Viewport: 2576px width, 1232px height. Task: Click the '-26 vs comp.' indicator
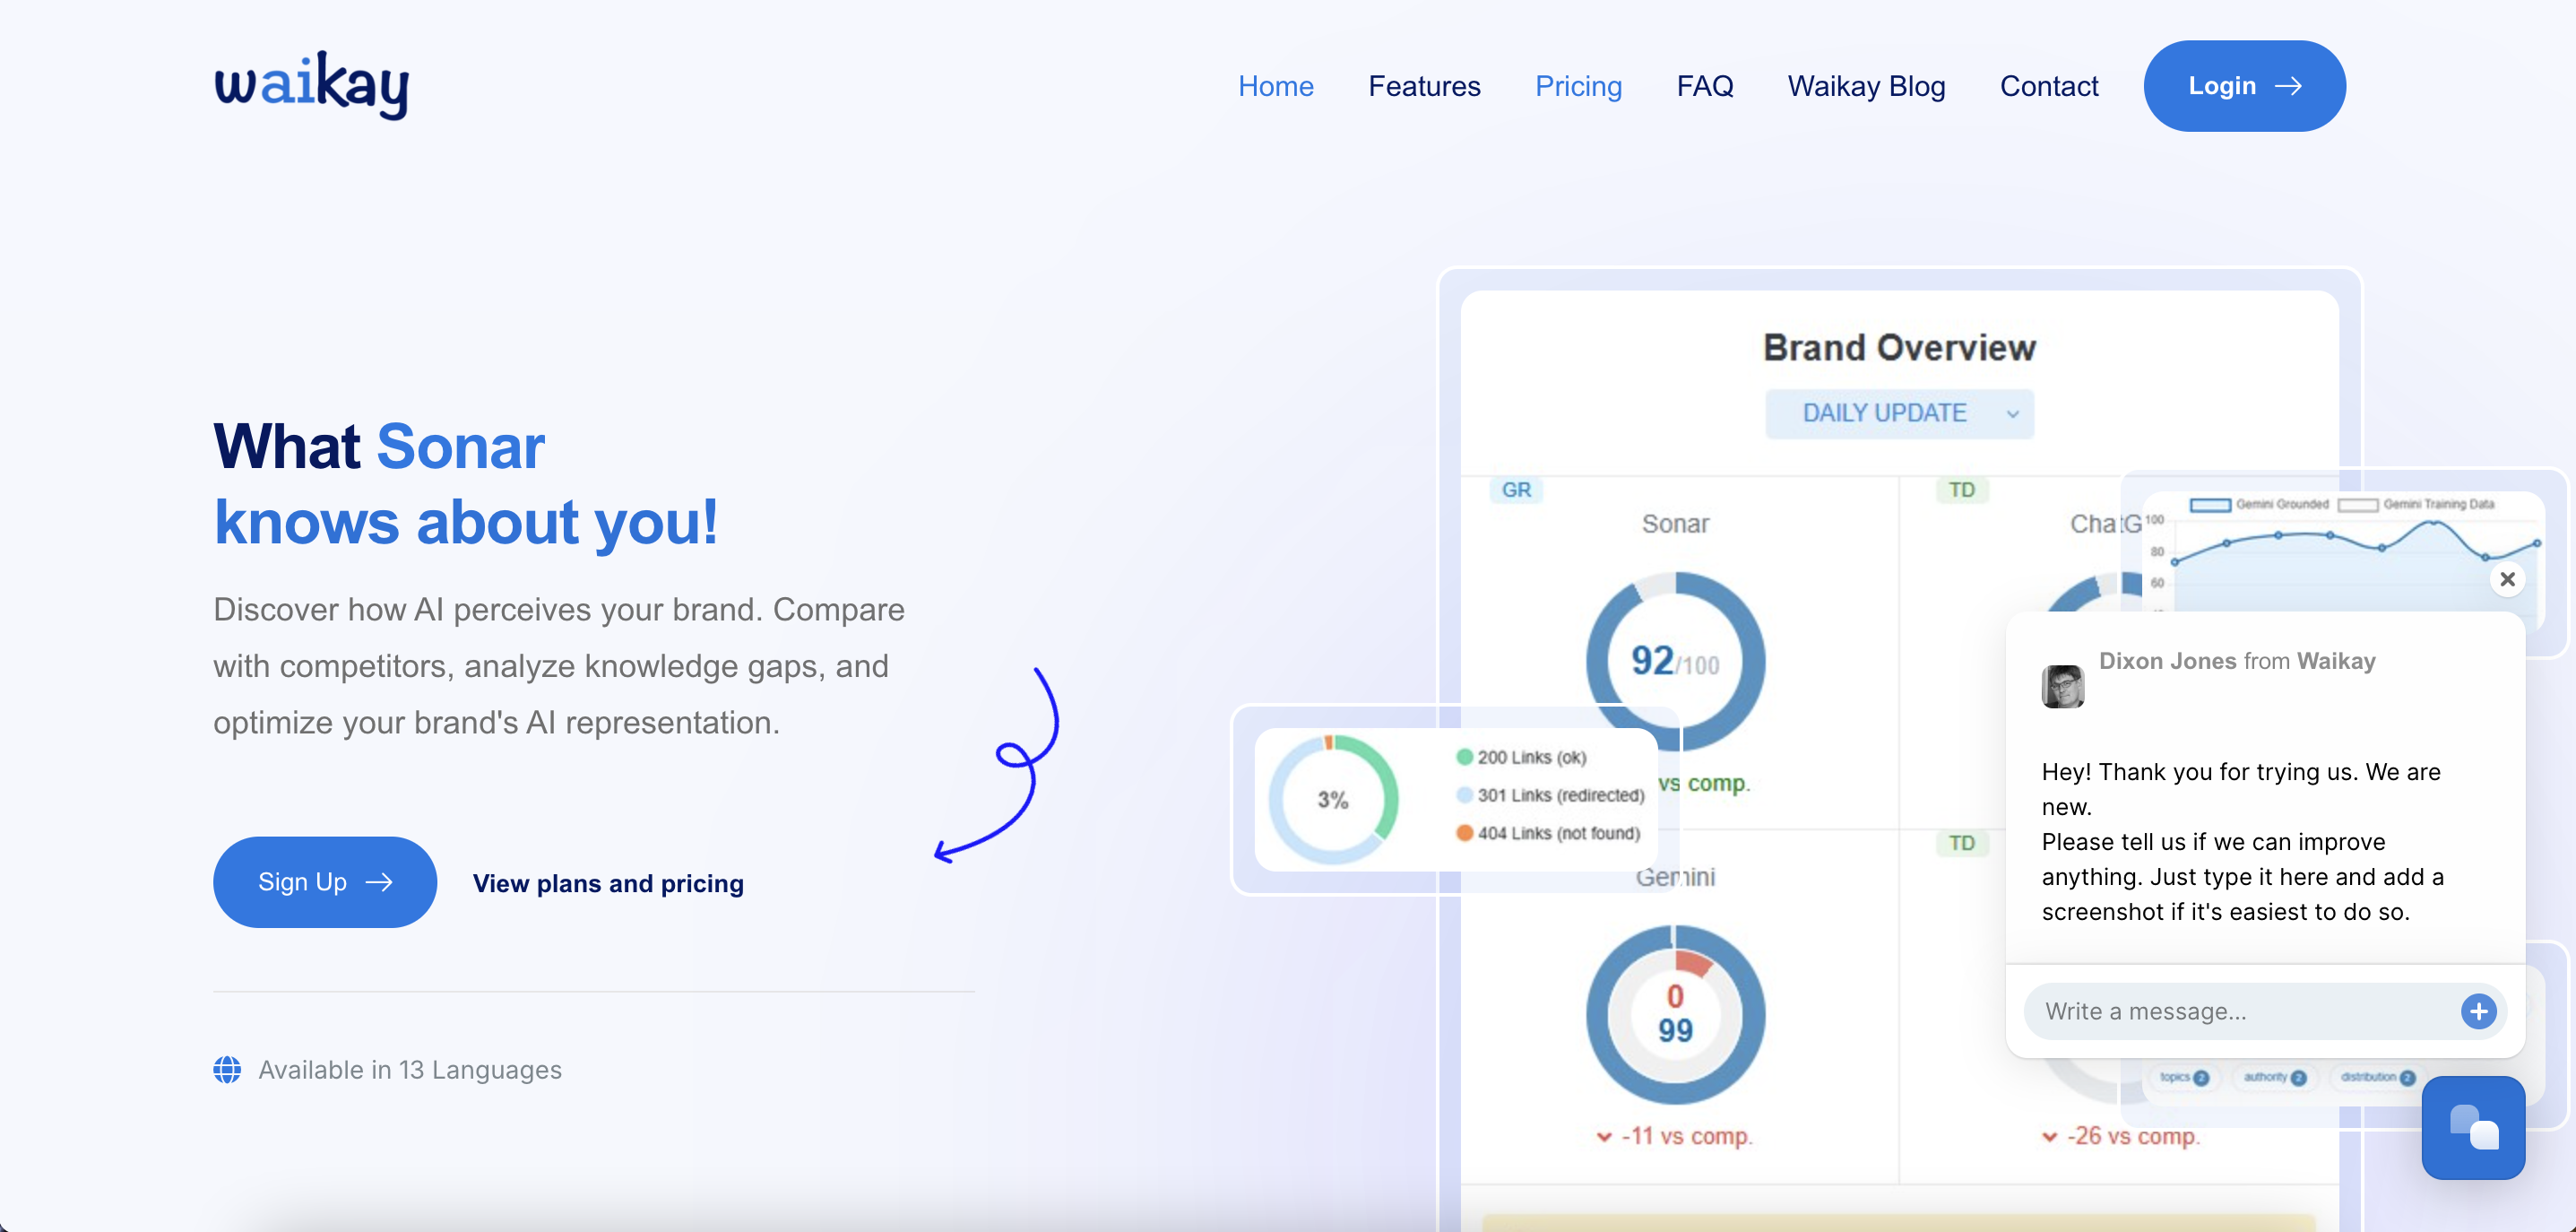pos(2121,1136)
